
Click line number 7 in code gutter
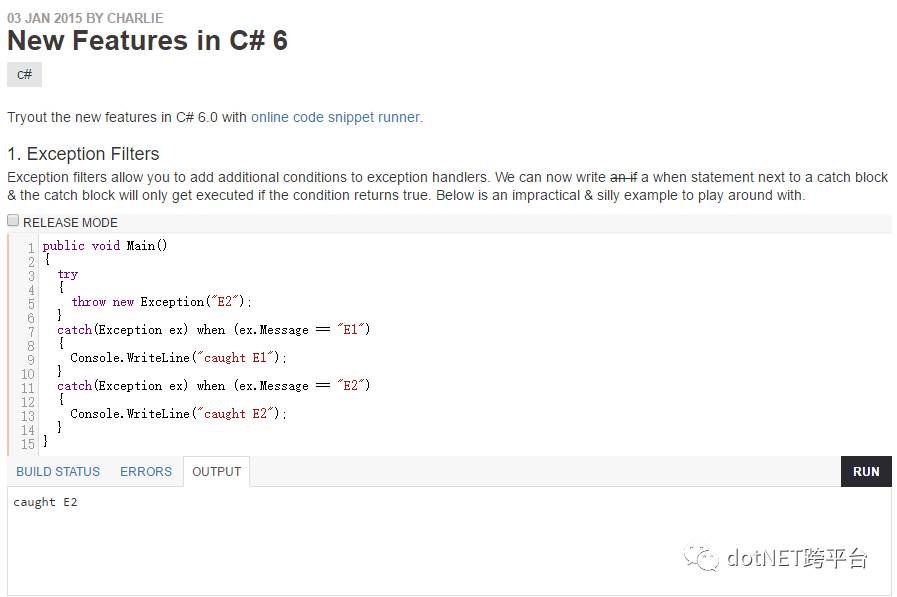(31, 332)
